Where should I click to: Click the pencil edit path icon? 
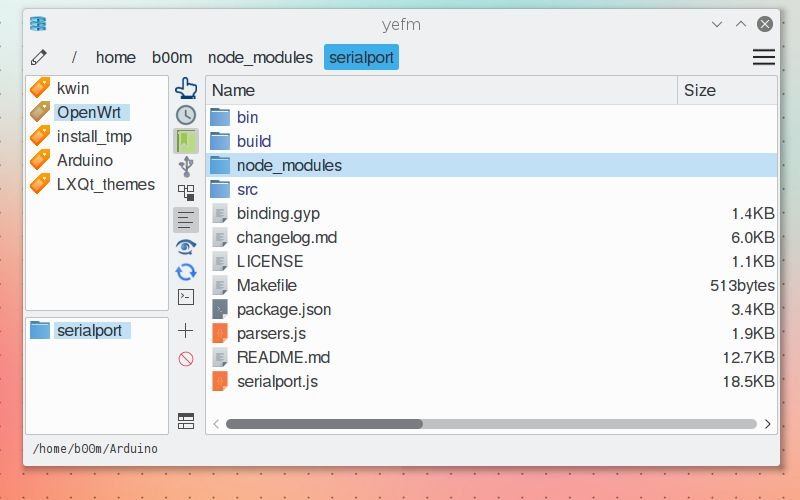(x=39, y=57)
